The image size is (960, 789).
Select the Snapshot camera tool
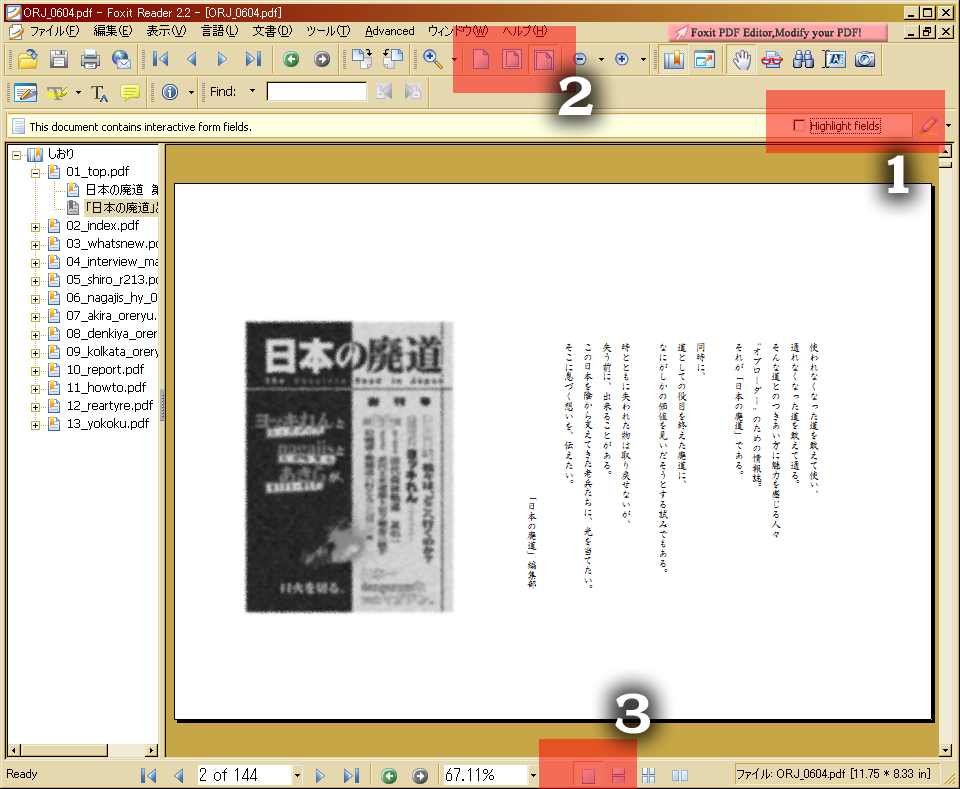pos(864,59)
